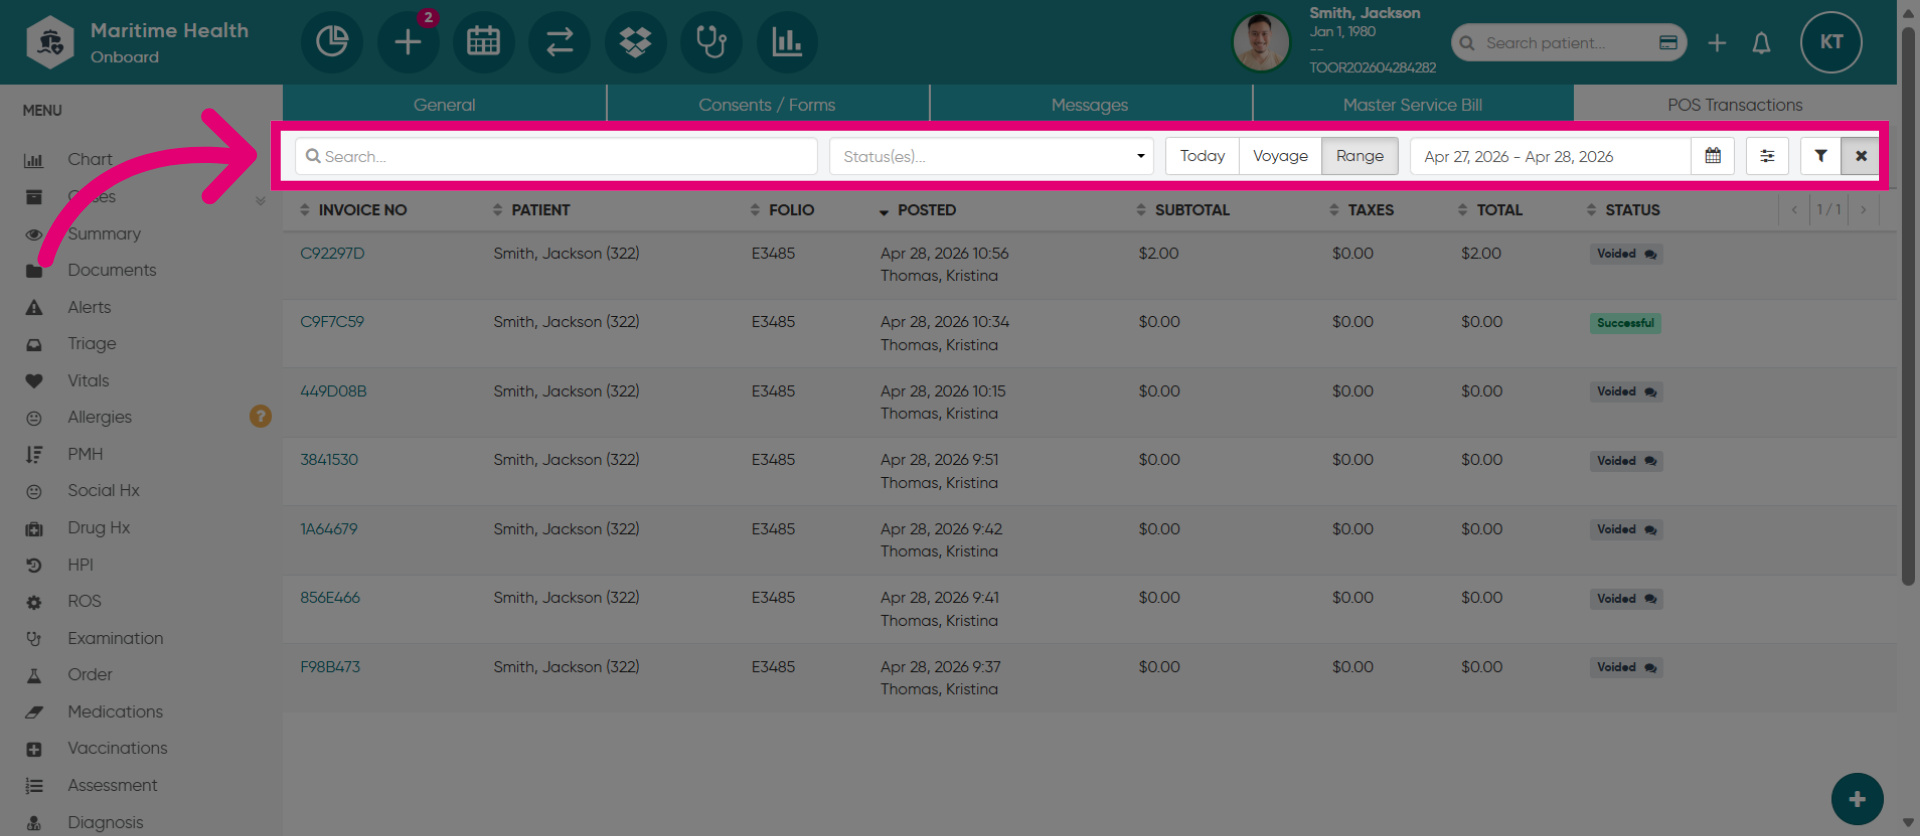Open Triage in the sidebar menu
This screenshot has height=836, width=1920.
coord(92,343)
